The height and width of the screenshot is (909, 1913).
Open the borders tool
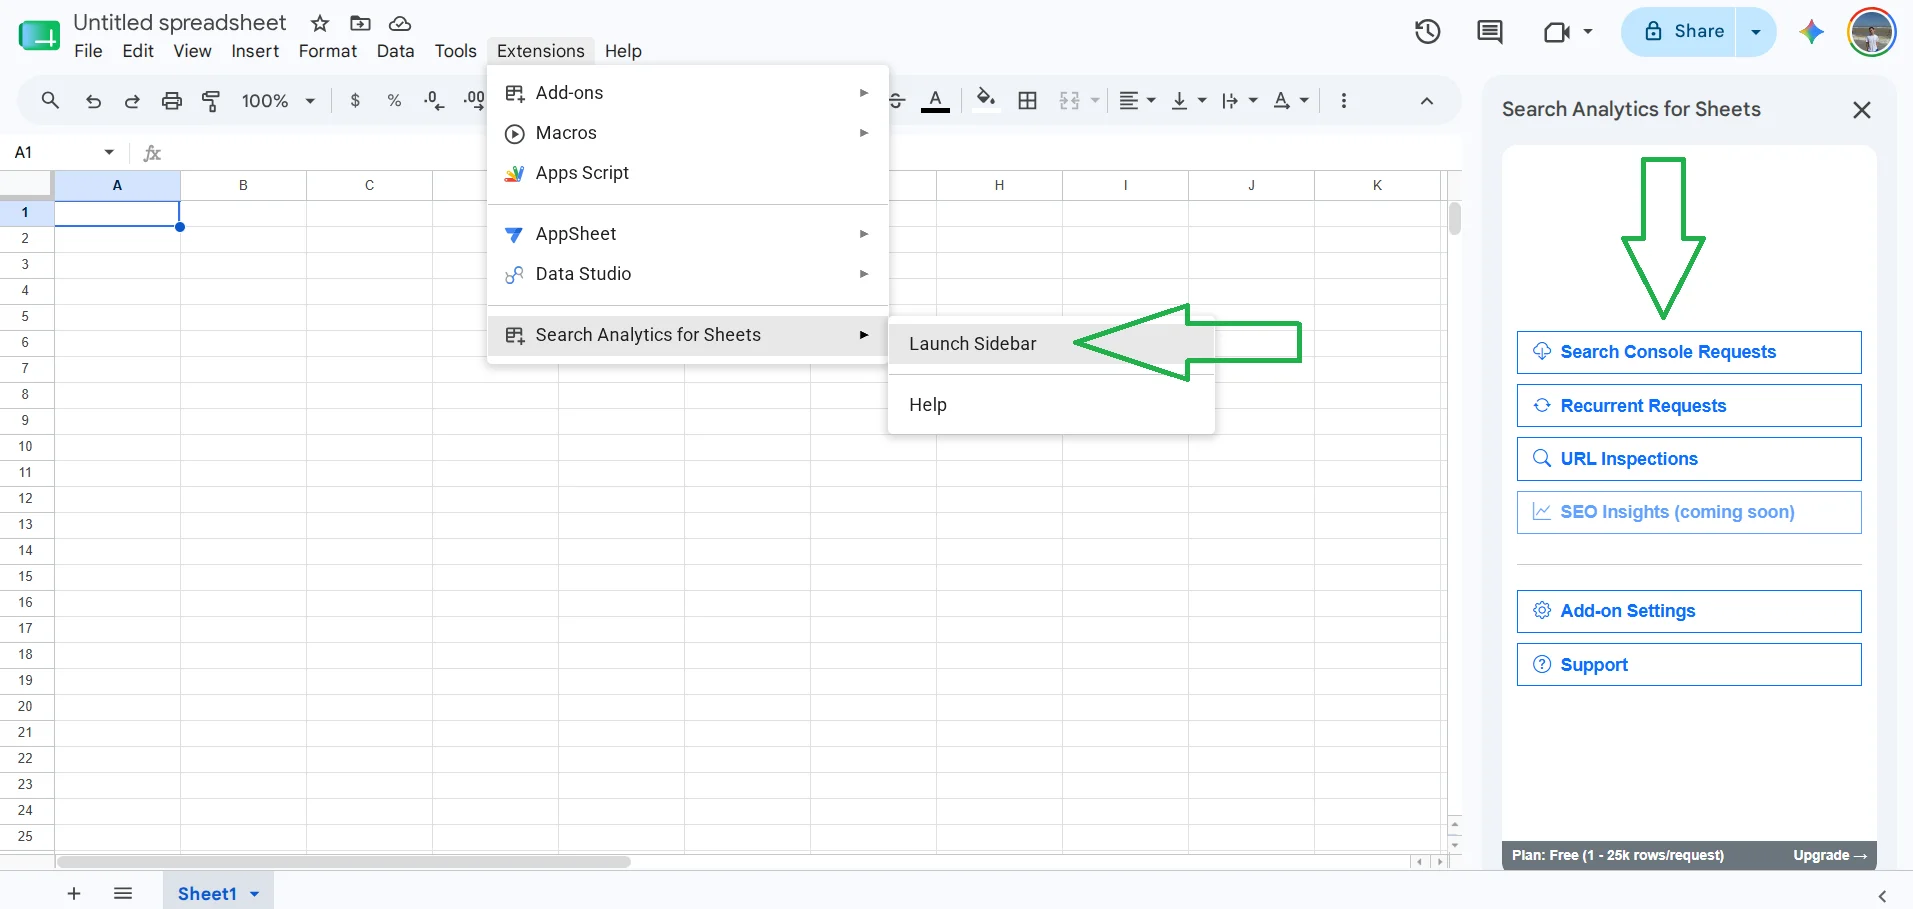(x=1027, y=100)
